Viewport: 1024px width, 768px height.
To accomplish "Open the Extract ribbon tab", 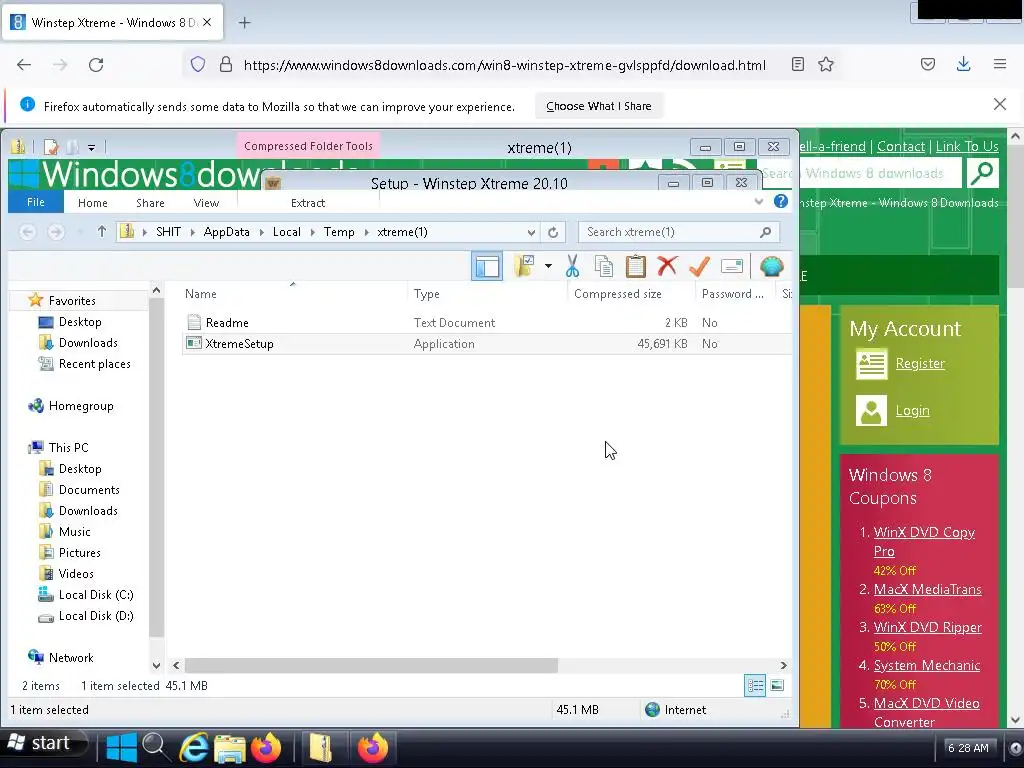I will point(308,203).
